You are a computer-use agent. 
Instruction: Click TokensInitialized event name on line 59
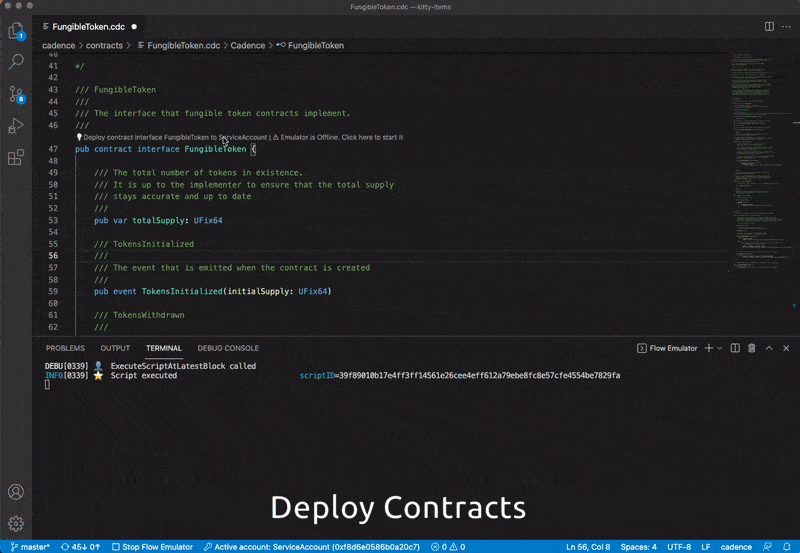point(182,291)
